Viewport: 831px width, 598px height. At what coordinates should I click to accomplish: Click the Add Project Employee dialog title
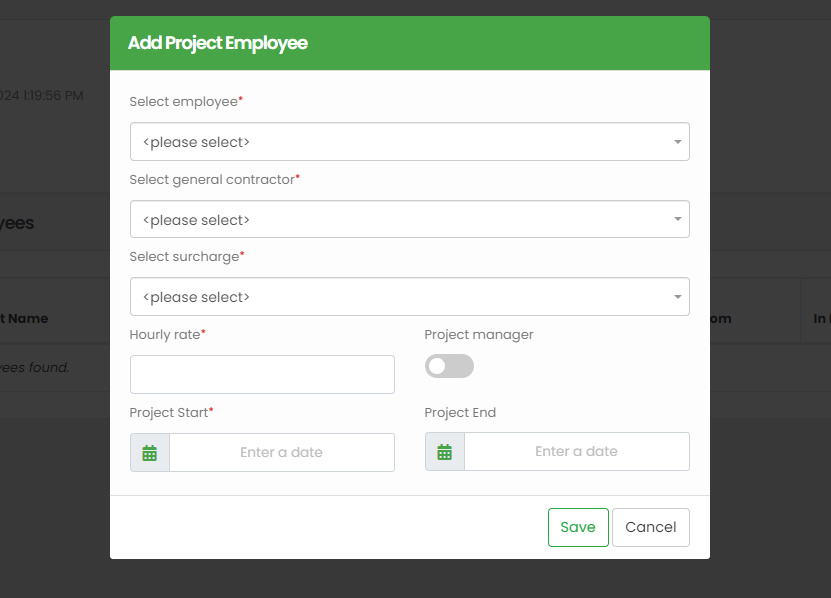pyautogui.click(x=218, y=43)
